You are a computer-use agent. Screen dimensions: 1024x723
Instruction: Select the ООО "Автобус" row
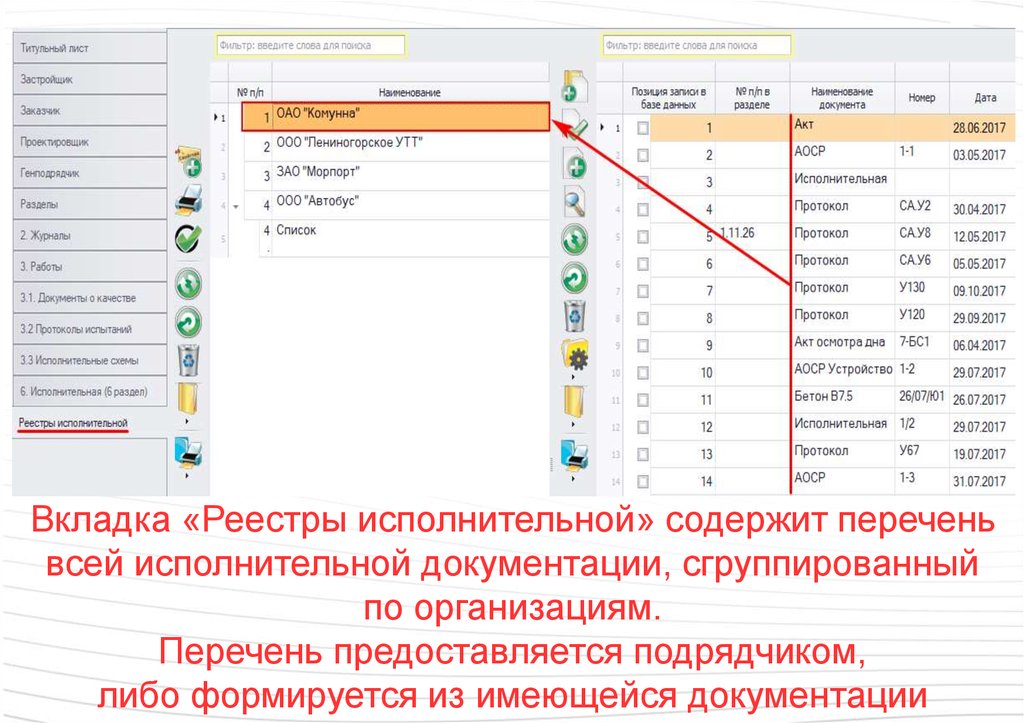[396, 204]
